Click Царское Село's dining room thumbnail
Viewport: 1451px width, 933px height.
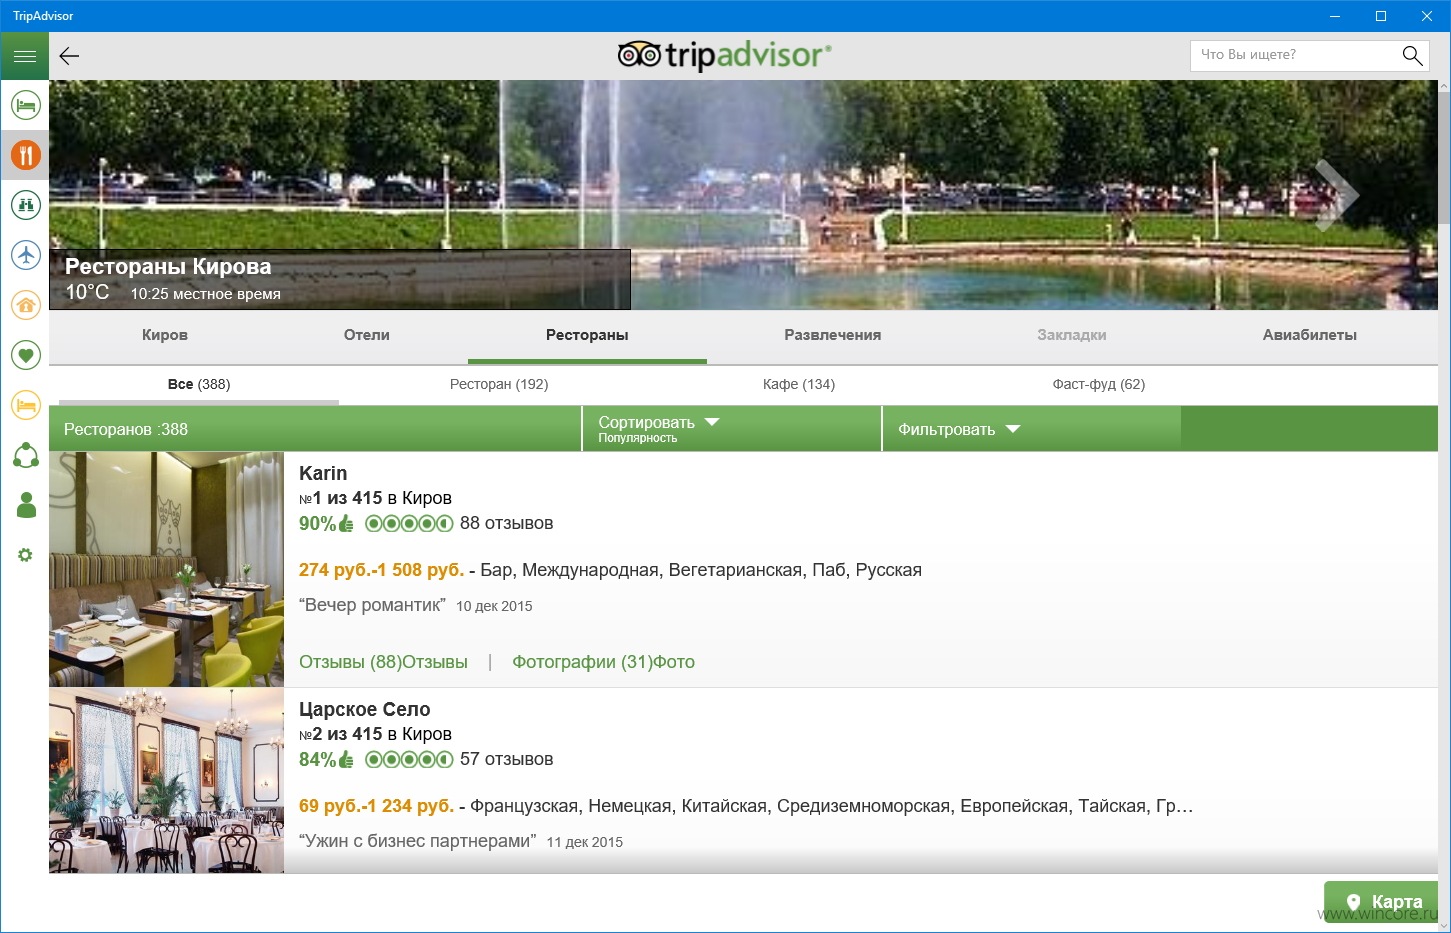tap(166, 780)
